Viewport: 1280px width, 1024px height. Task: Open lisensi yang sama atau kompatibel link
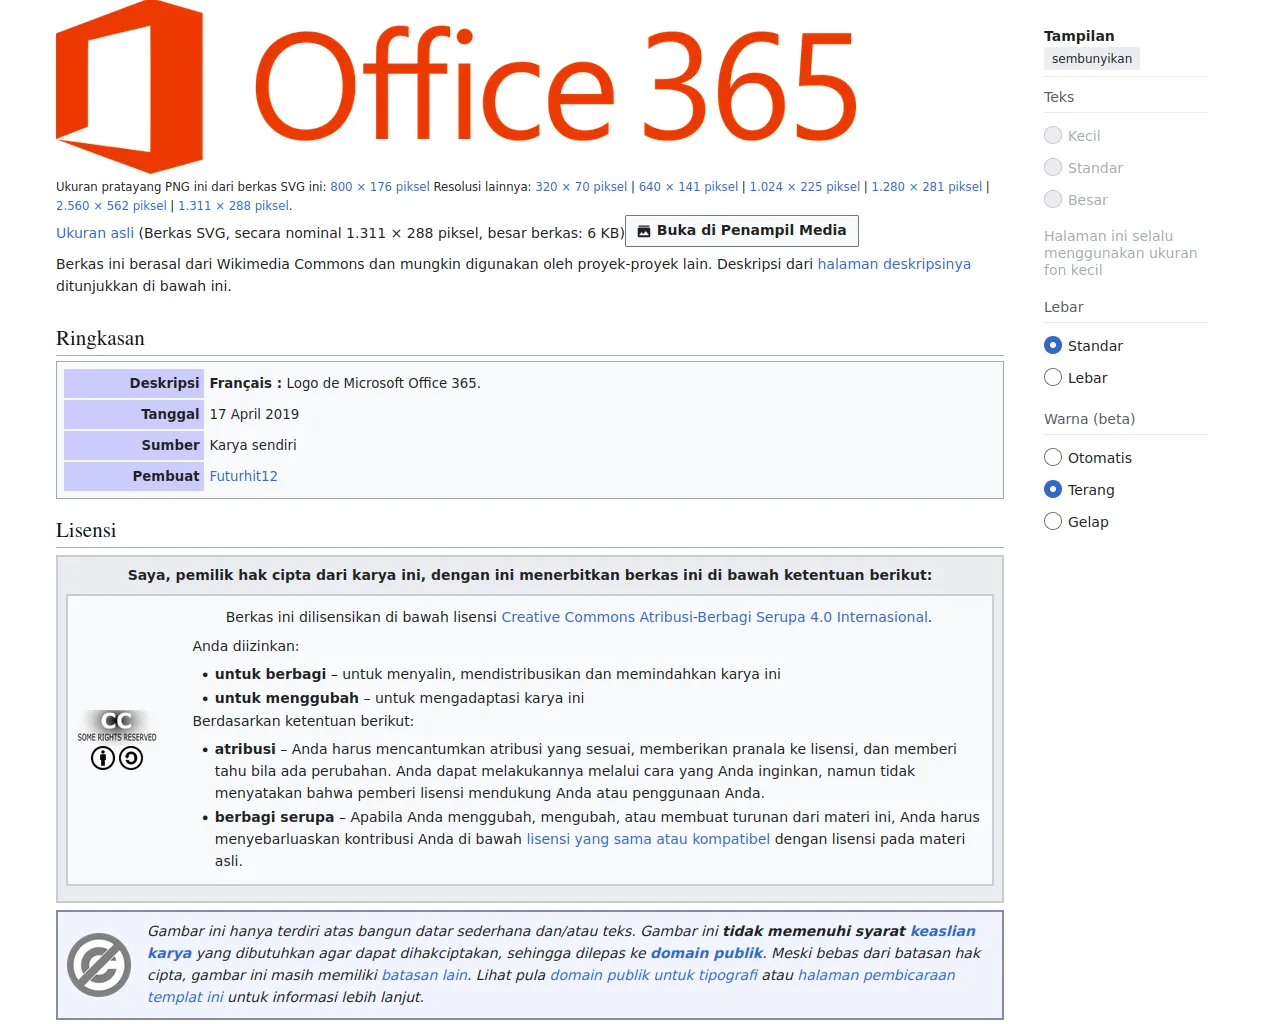coord(648,839)
